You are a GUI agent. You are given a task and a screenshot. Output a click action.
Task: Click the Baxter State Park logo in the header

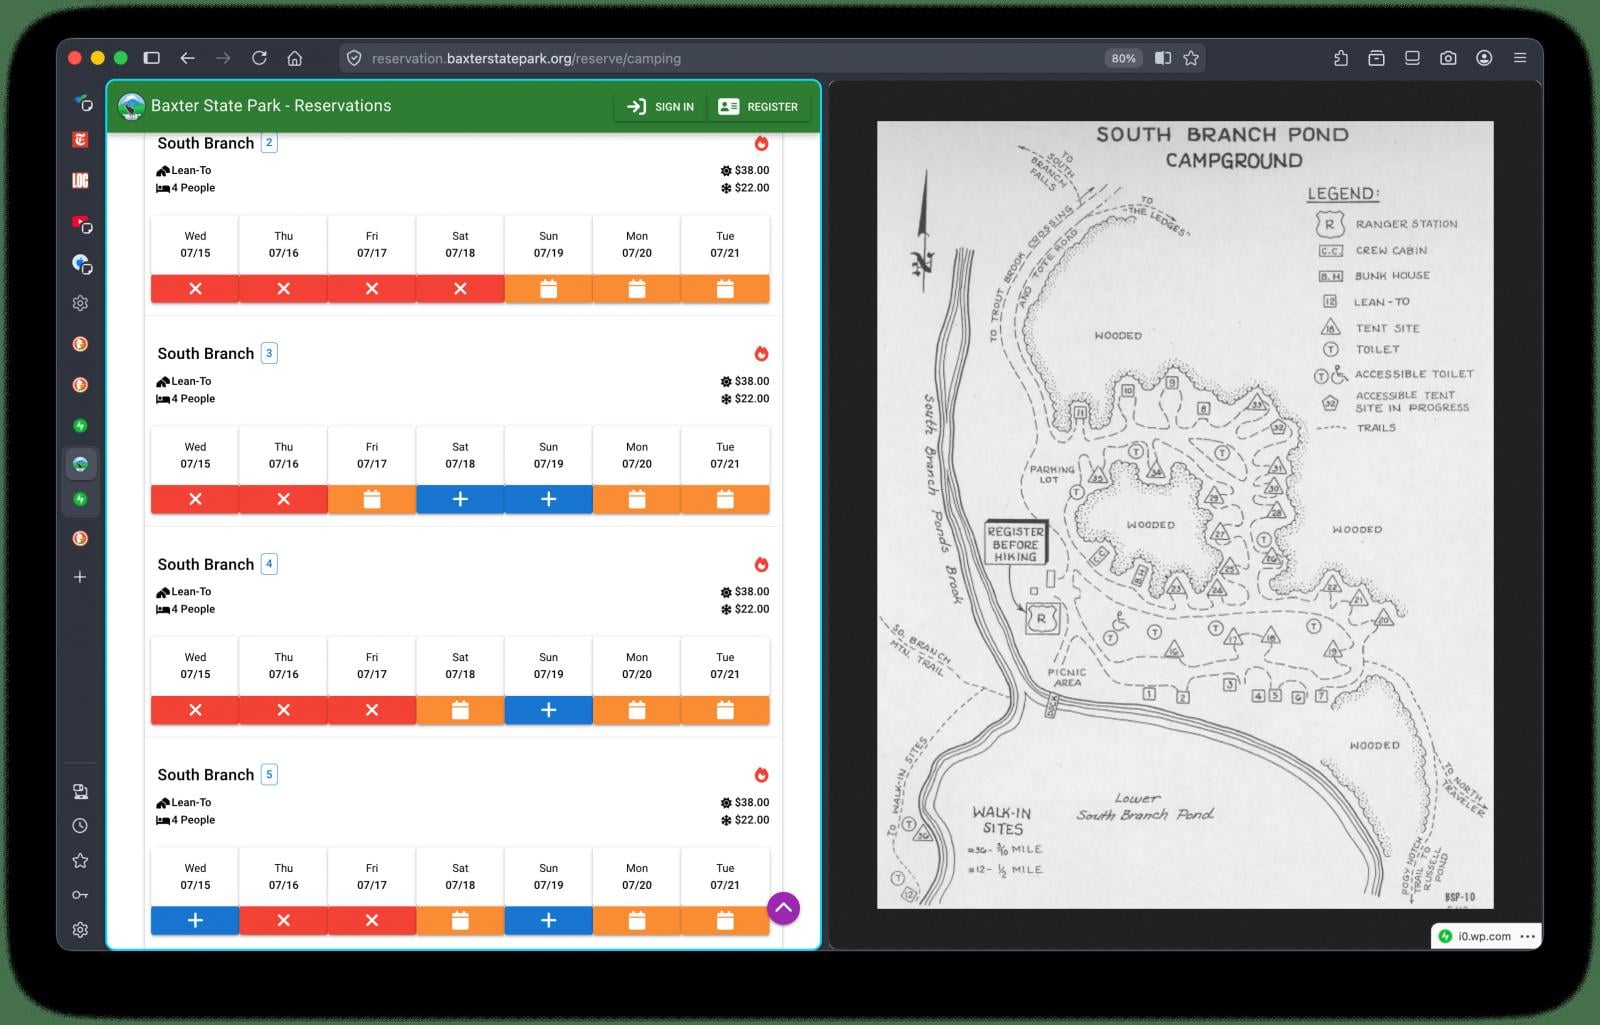(x=133, y=105)
